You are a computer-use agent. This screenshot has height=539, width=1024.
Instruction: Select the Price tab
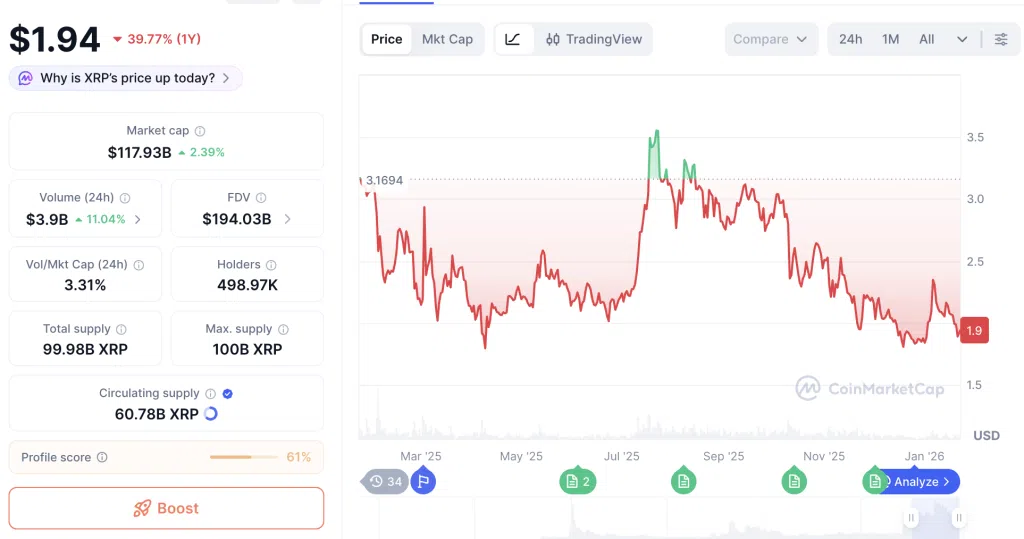point(386,39)
